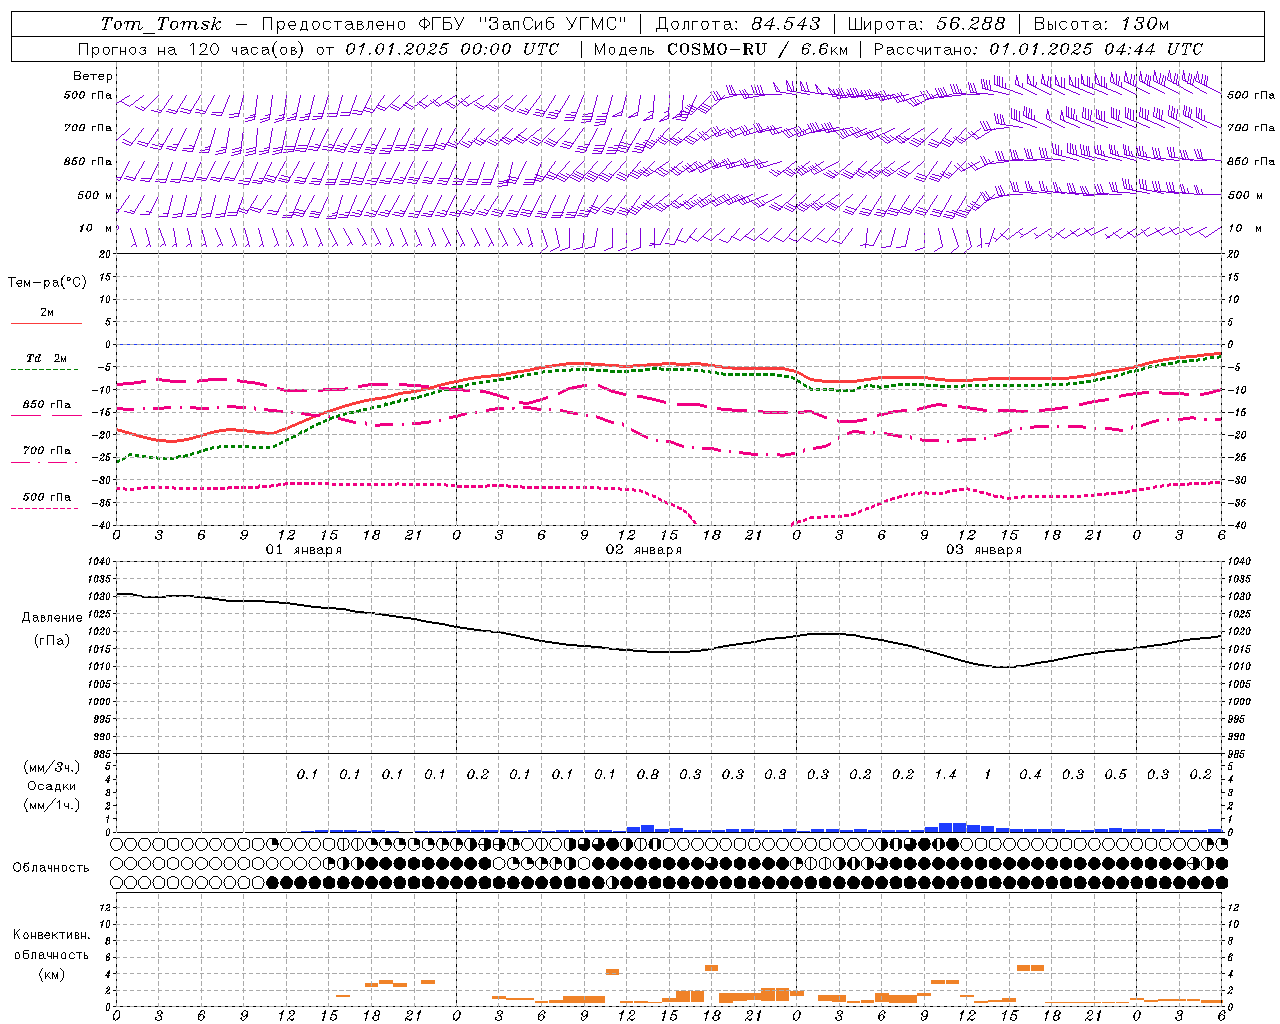The image size is (1280, 1024).
Task: Select the 0.8 precipitation value
Action: pos(648,775)
